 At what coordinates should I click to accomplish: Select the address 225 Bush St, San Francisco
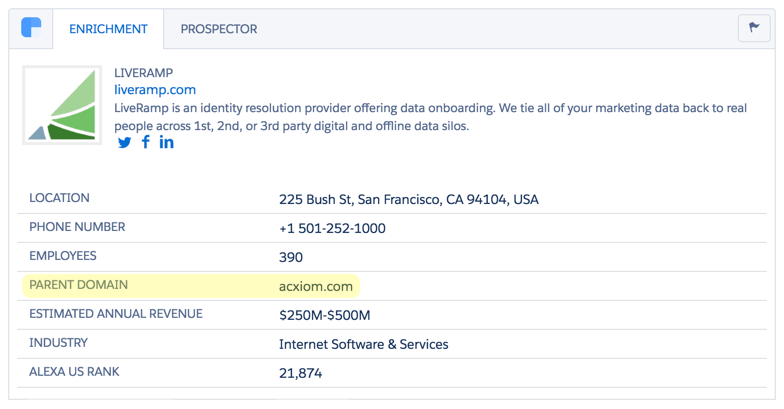pos(408,200)
